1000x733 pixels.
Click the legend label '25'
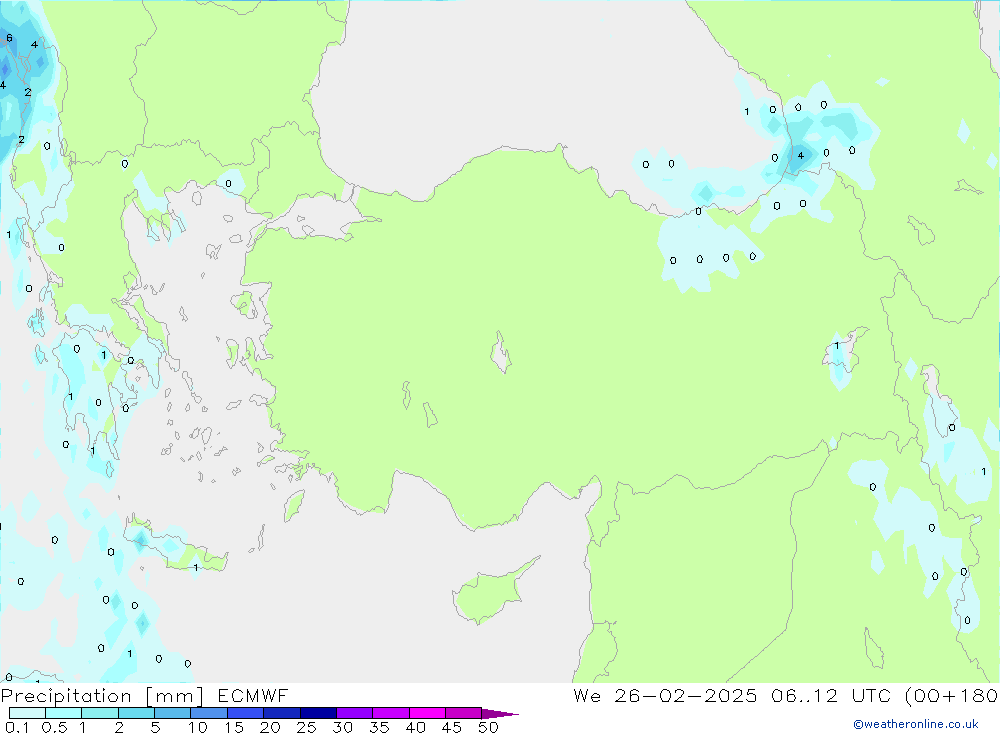(306, 727)
